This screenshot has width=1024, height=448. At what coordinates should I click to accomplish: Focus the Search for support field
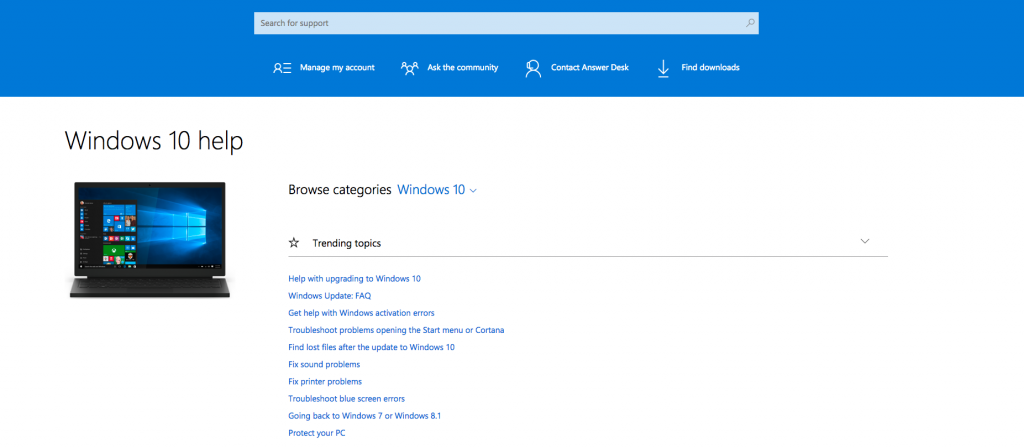click(x=506, y=23)
